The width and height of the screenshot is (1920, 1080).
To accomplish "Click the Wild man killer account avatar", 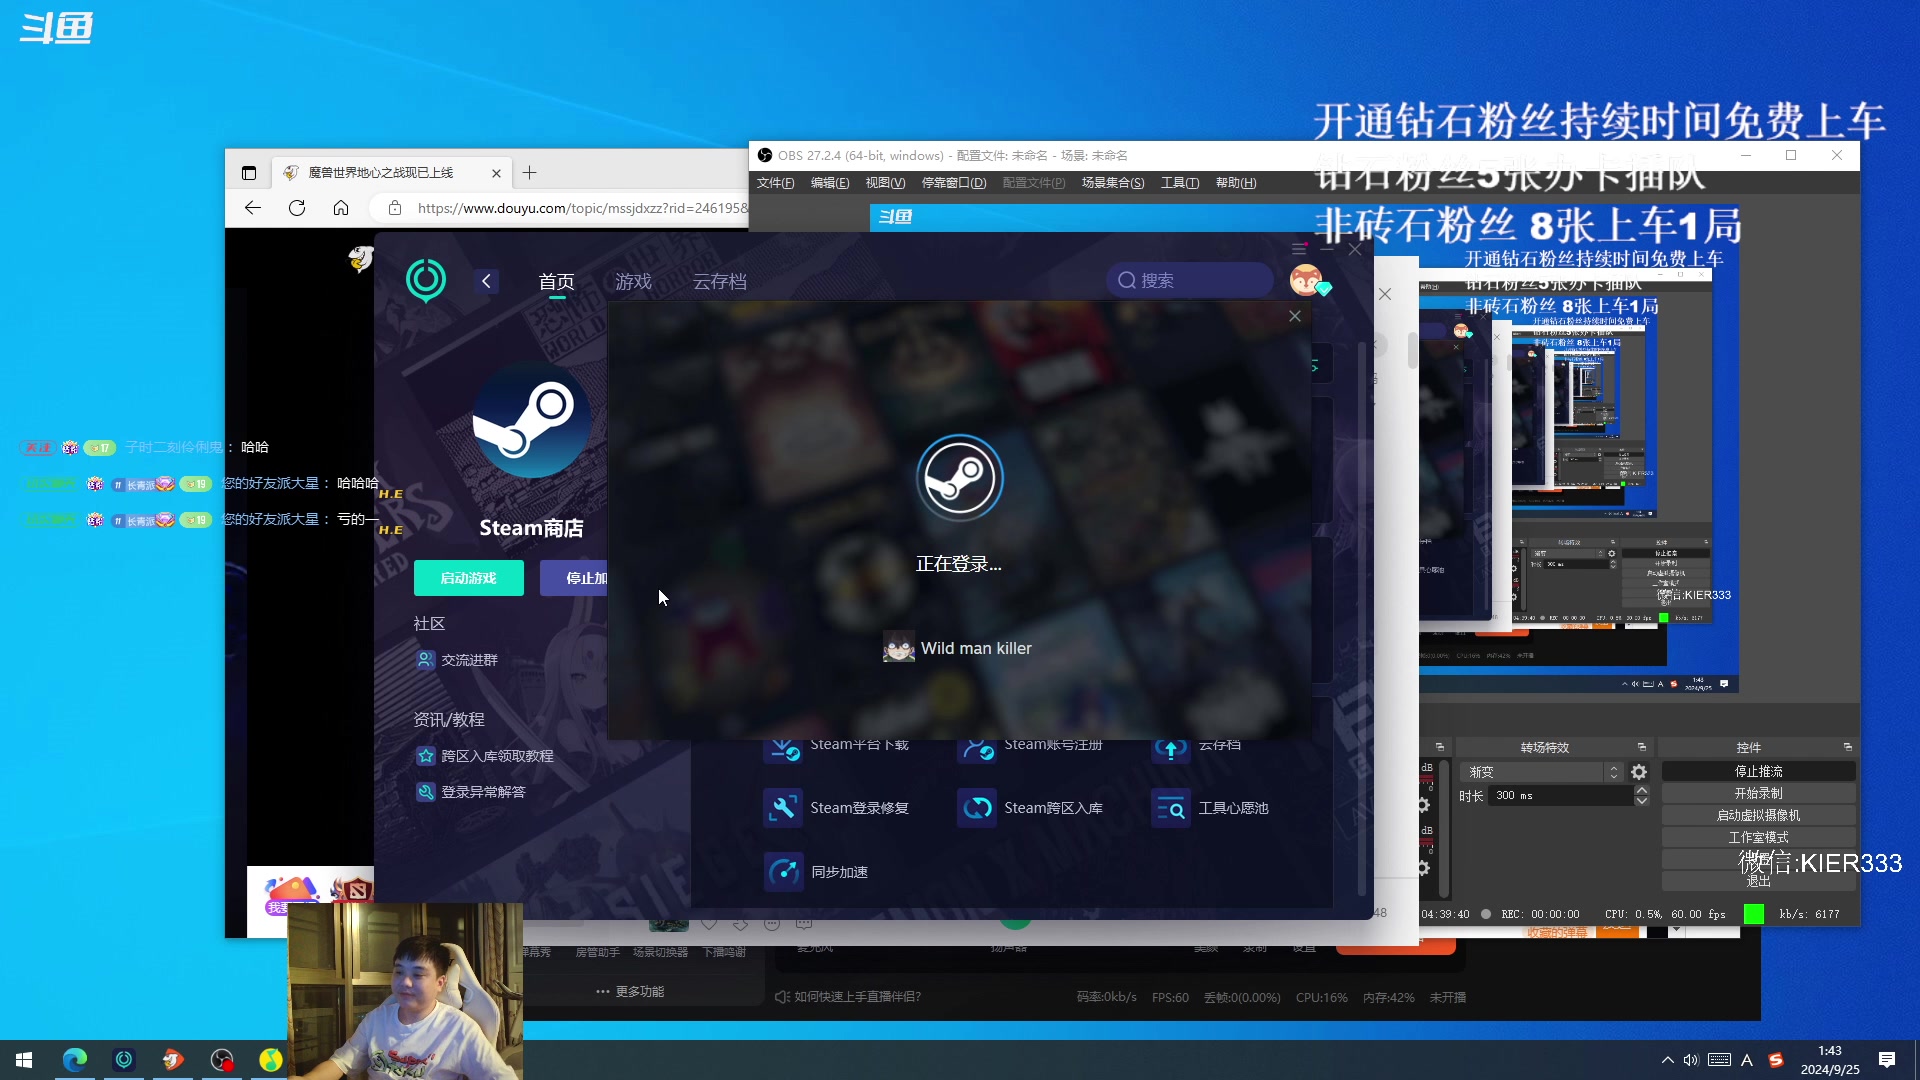I will click(x=899, y=648).
